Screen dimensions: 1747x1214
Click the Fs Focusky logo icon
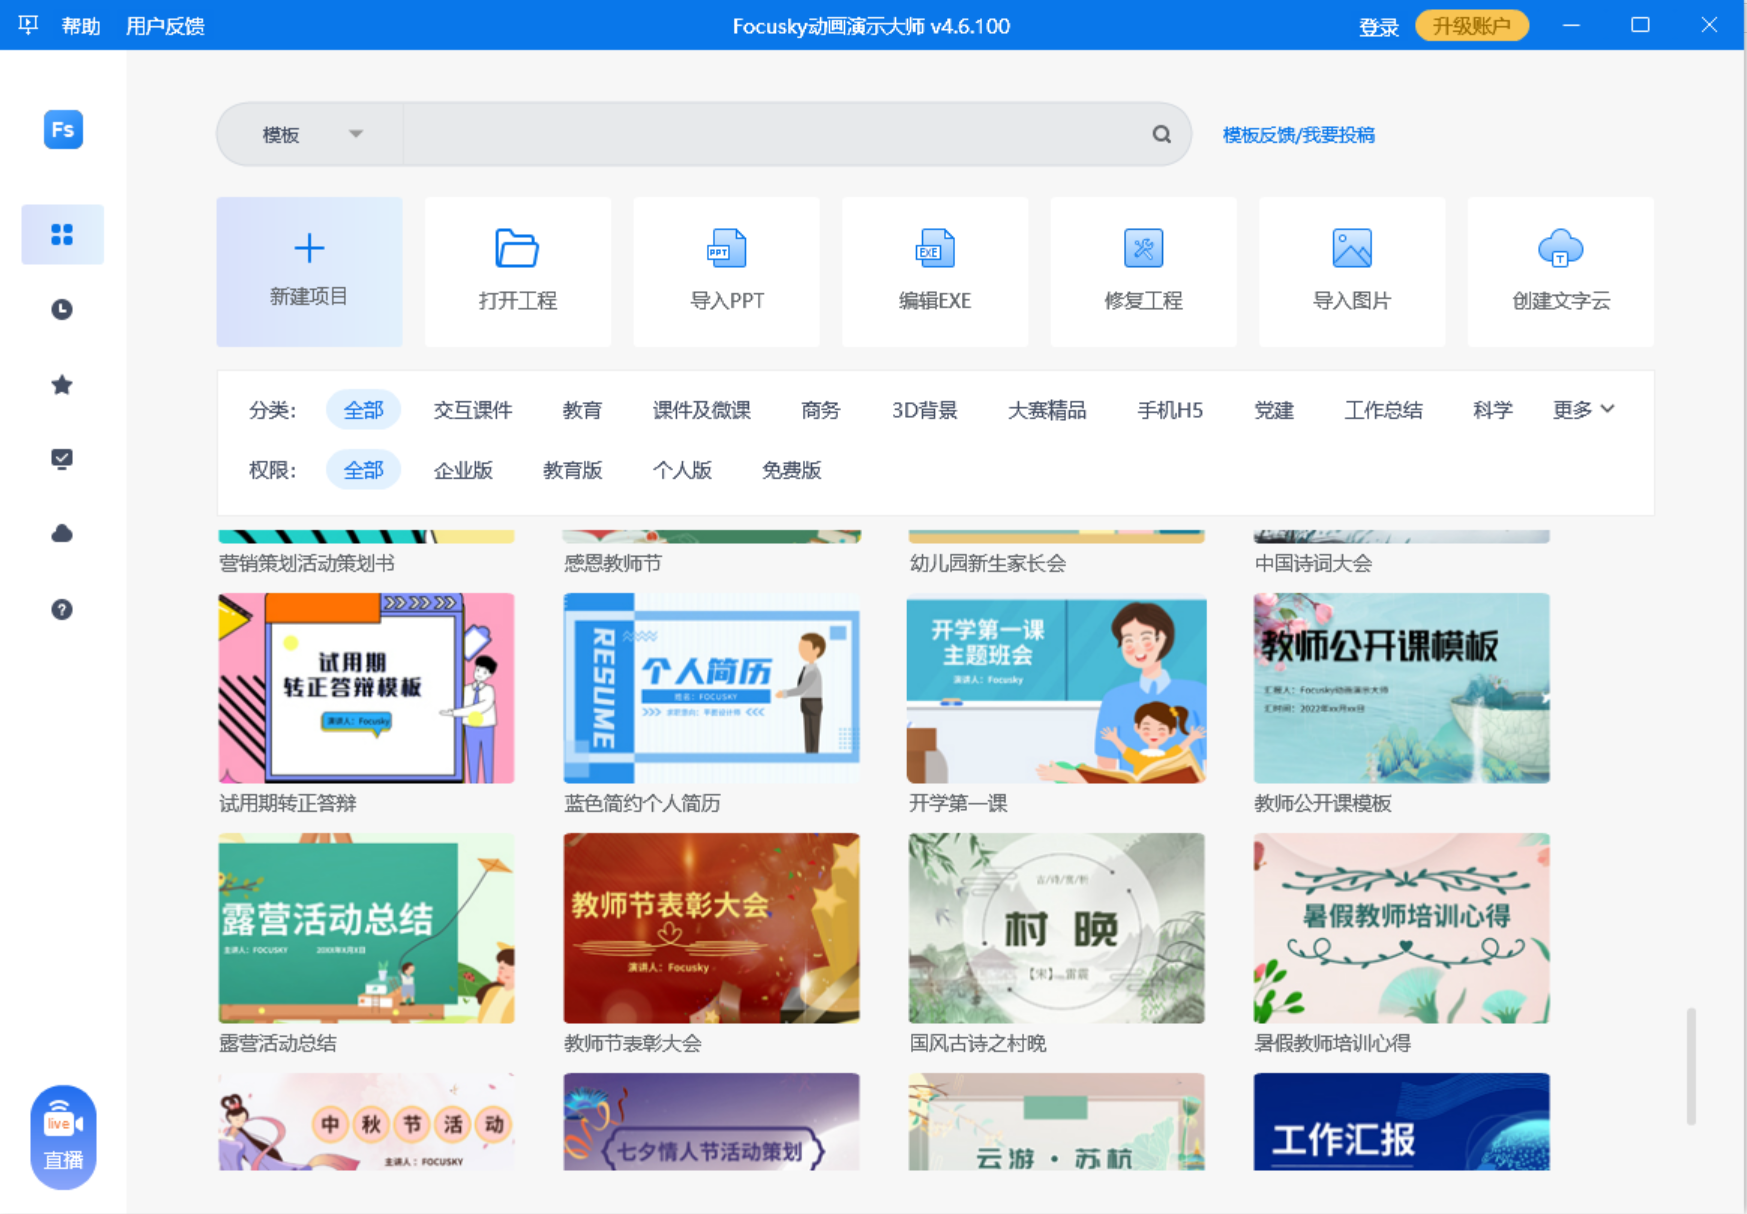[x=63, y=129]
